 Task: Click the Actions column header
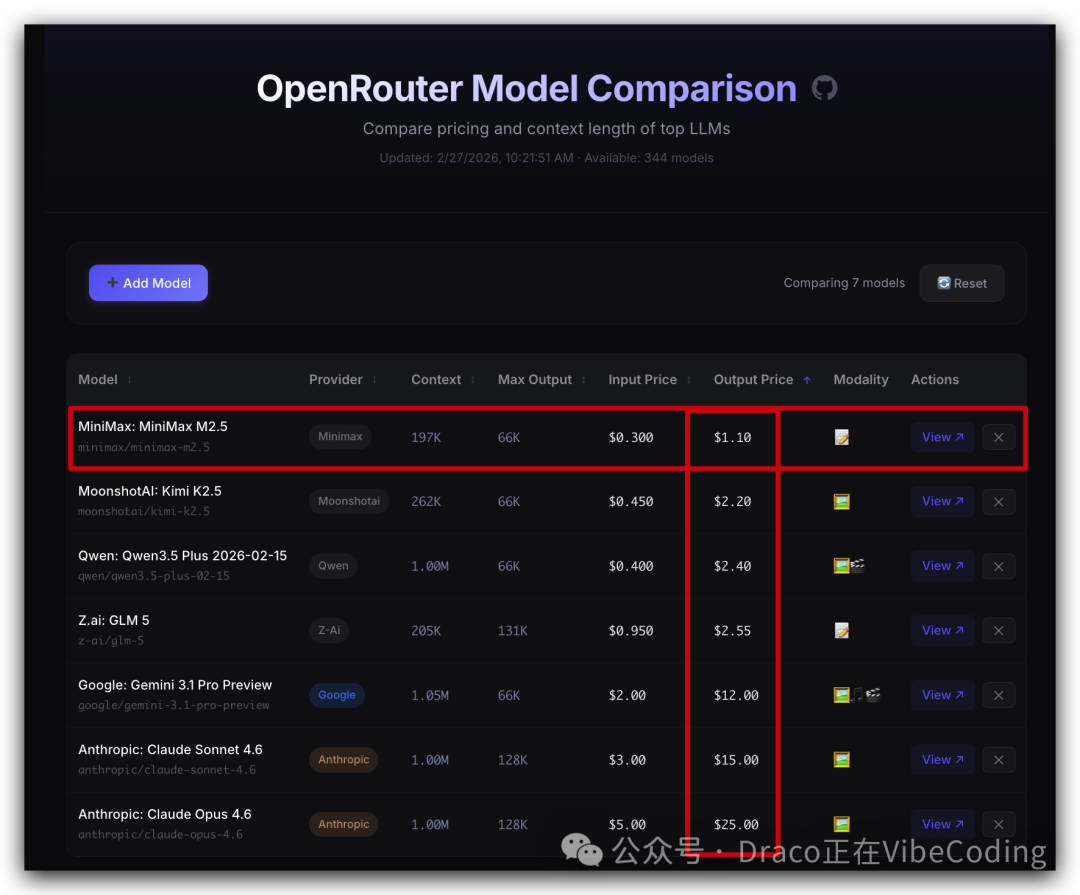coord(935,380)
